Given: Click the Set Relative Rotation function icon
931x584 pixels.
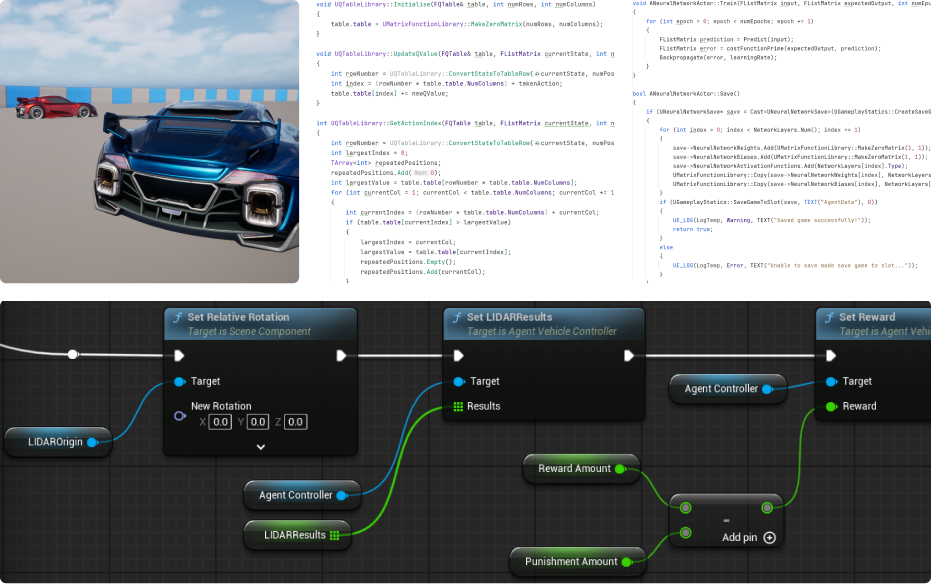Looking at the screenshot, I should point(178,318).
